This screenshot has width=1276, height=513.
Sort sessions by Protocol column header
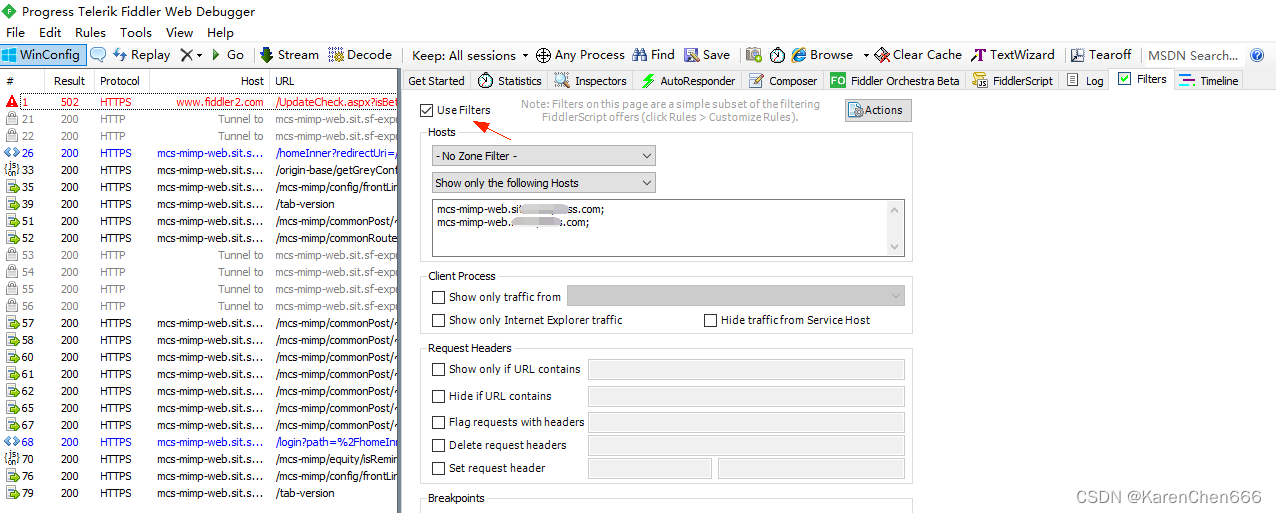tap(120, 81)
